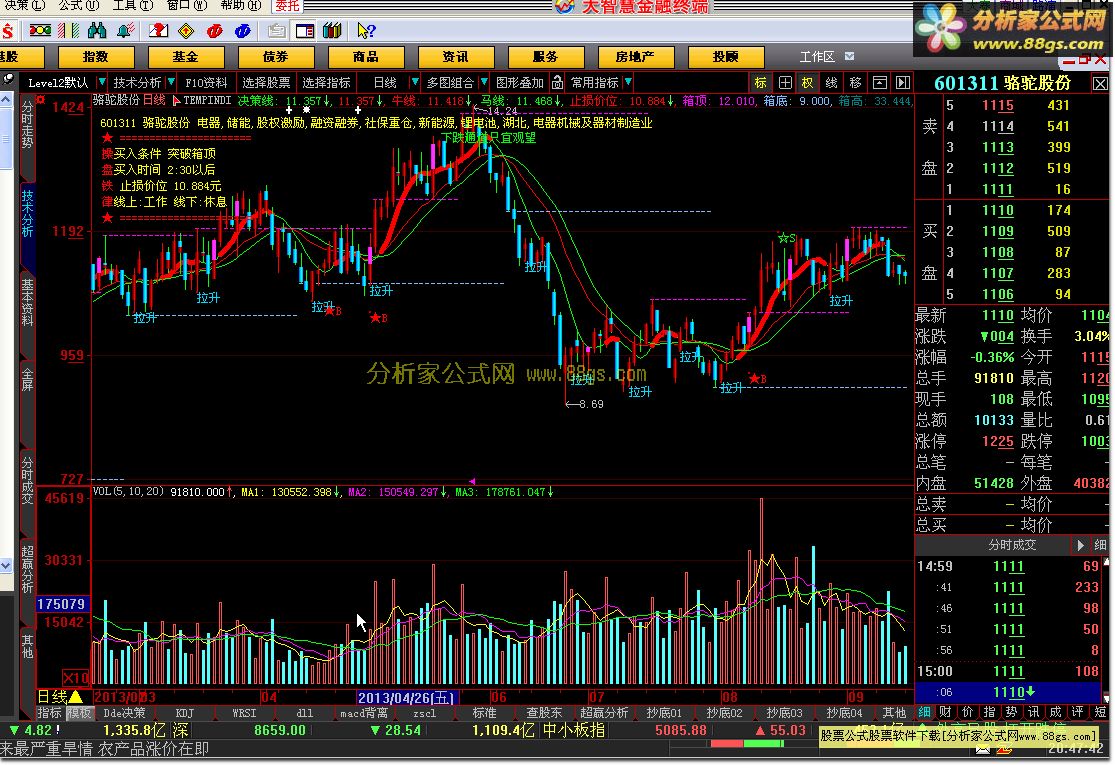Screen dimensions: 1115x765
Task: Switch to the 超赢分析 indicator tab
Action: [604, 712]
